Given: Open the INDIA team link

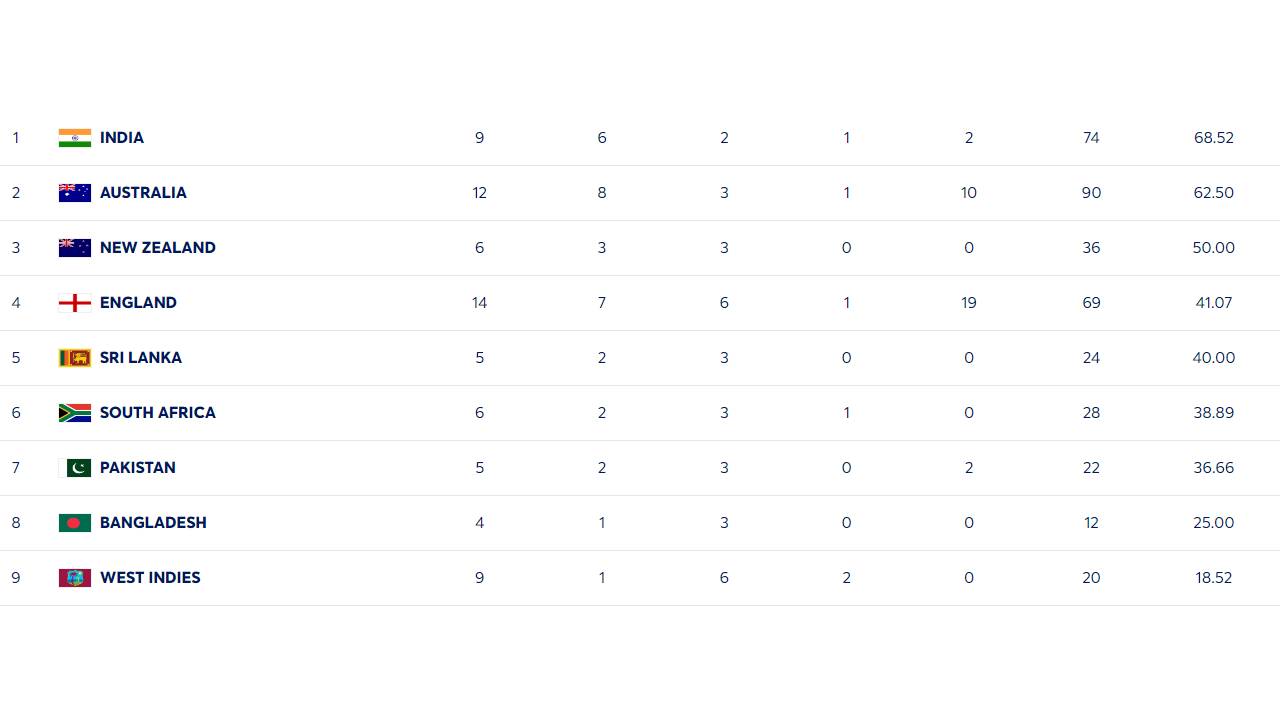Looking at the screenshot, I should [122, 138].
